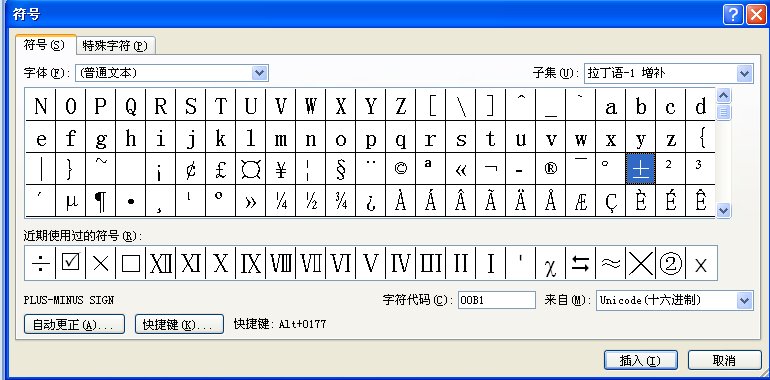Click symbol grid scroll up arrow

click(723, 95)
